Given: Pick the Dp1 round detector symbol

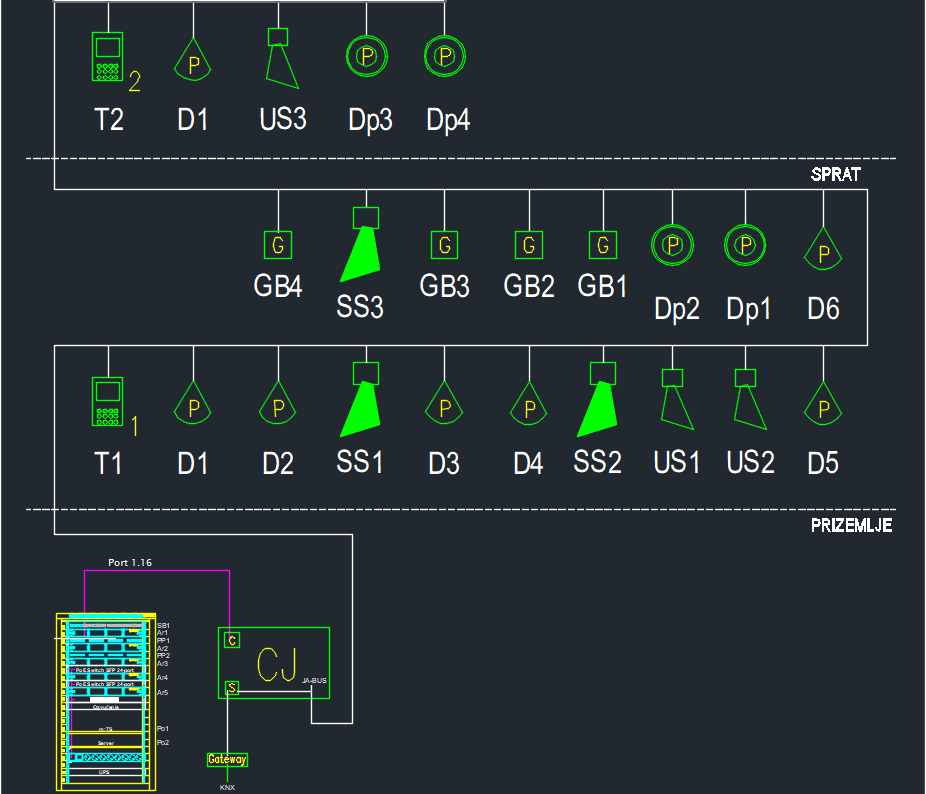Looking at the screenshot, I should coord(744,244).
